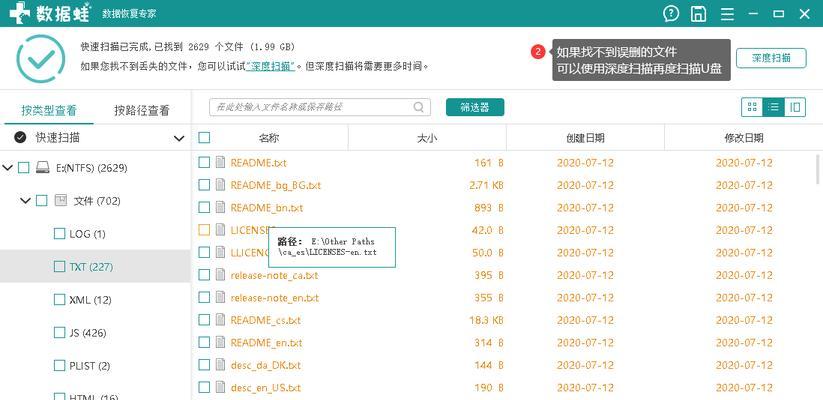Click file name desc_en_US.txt

point(266,388)
